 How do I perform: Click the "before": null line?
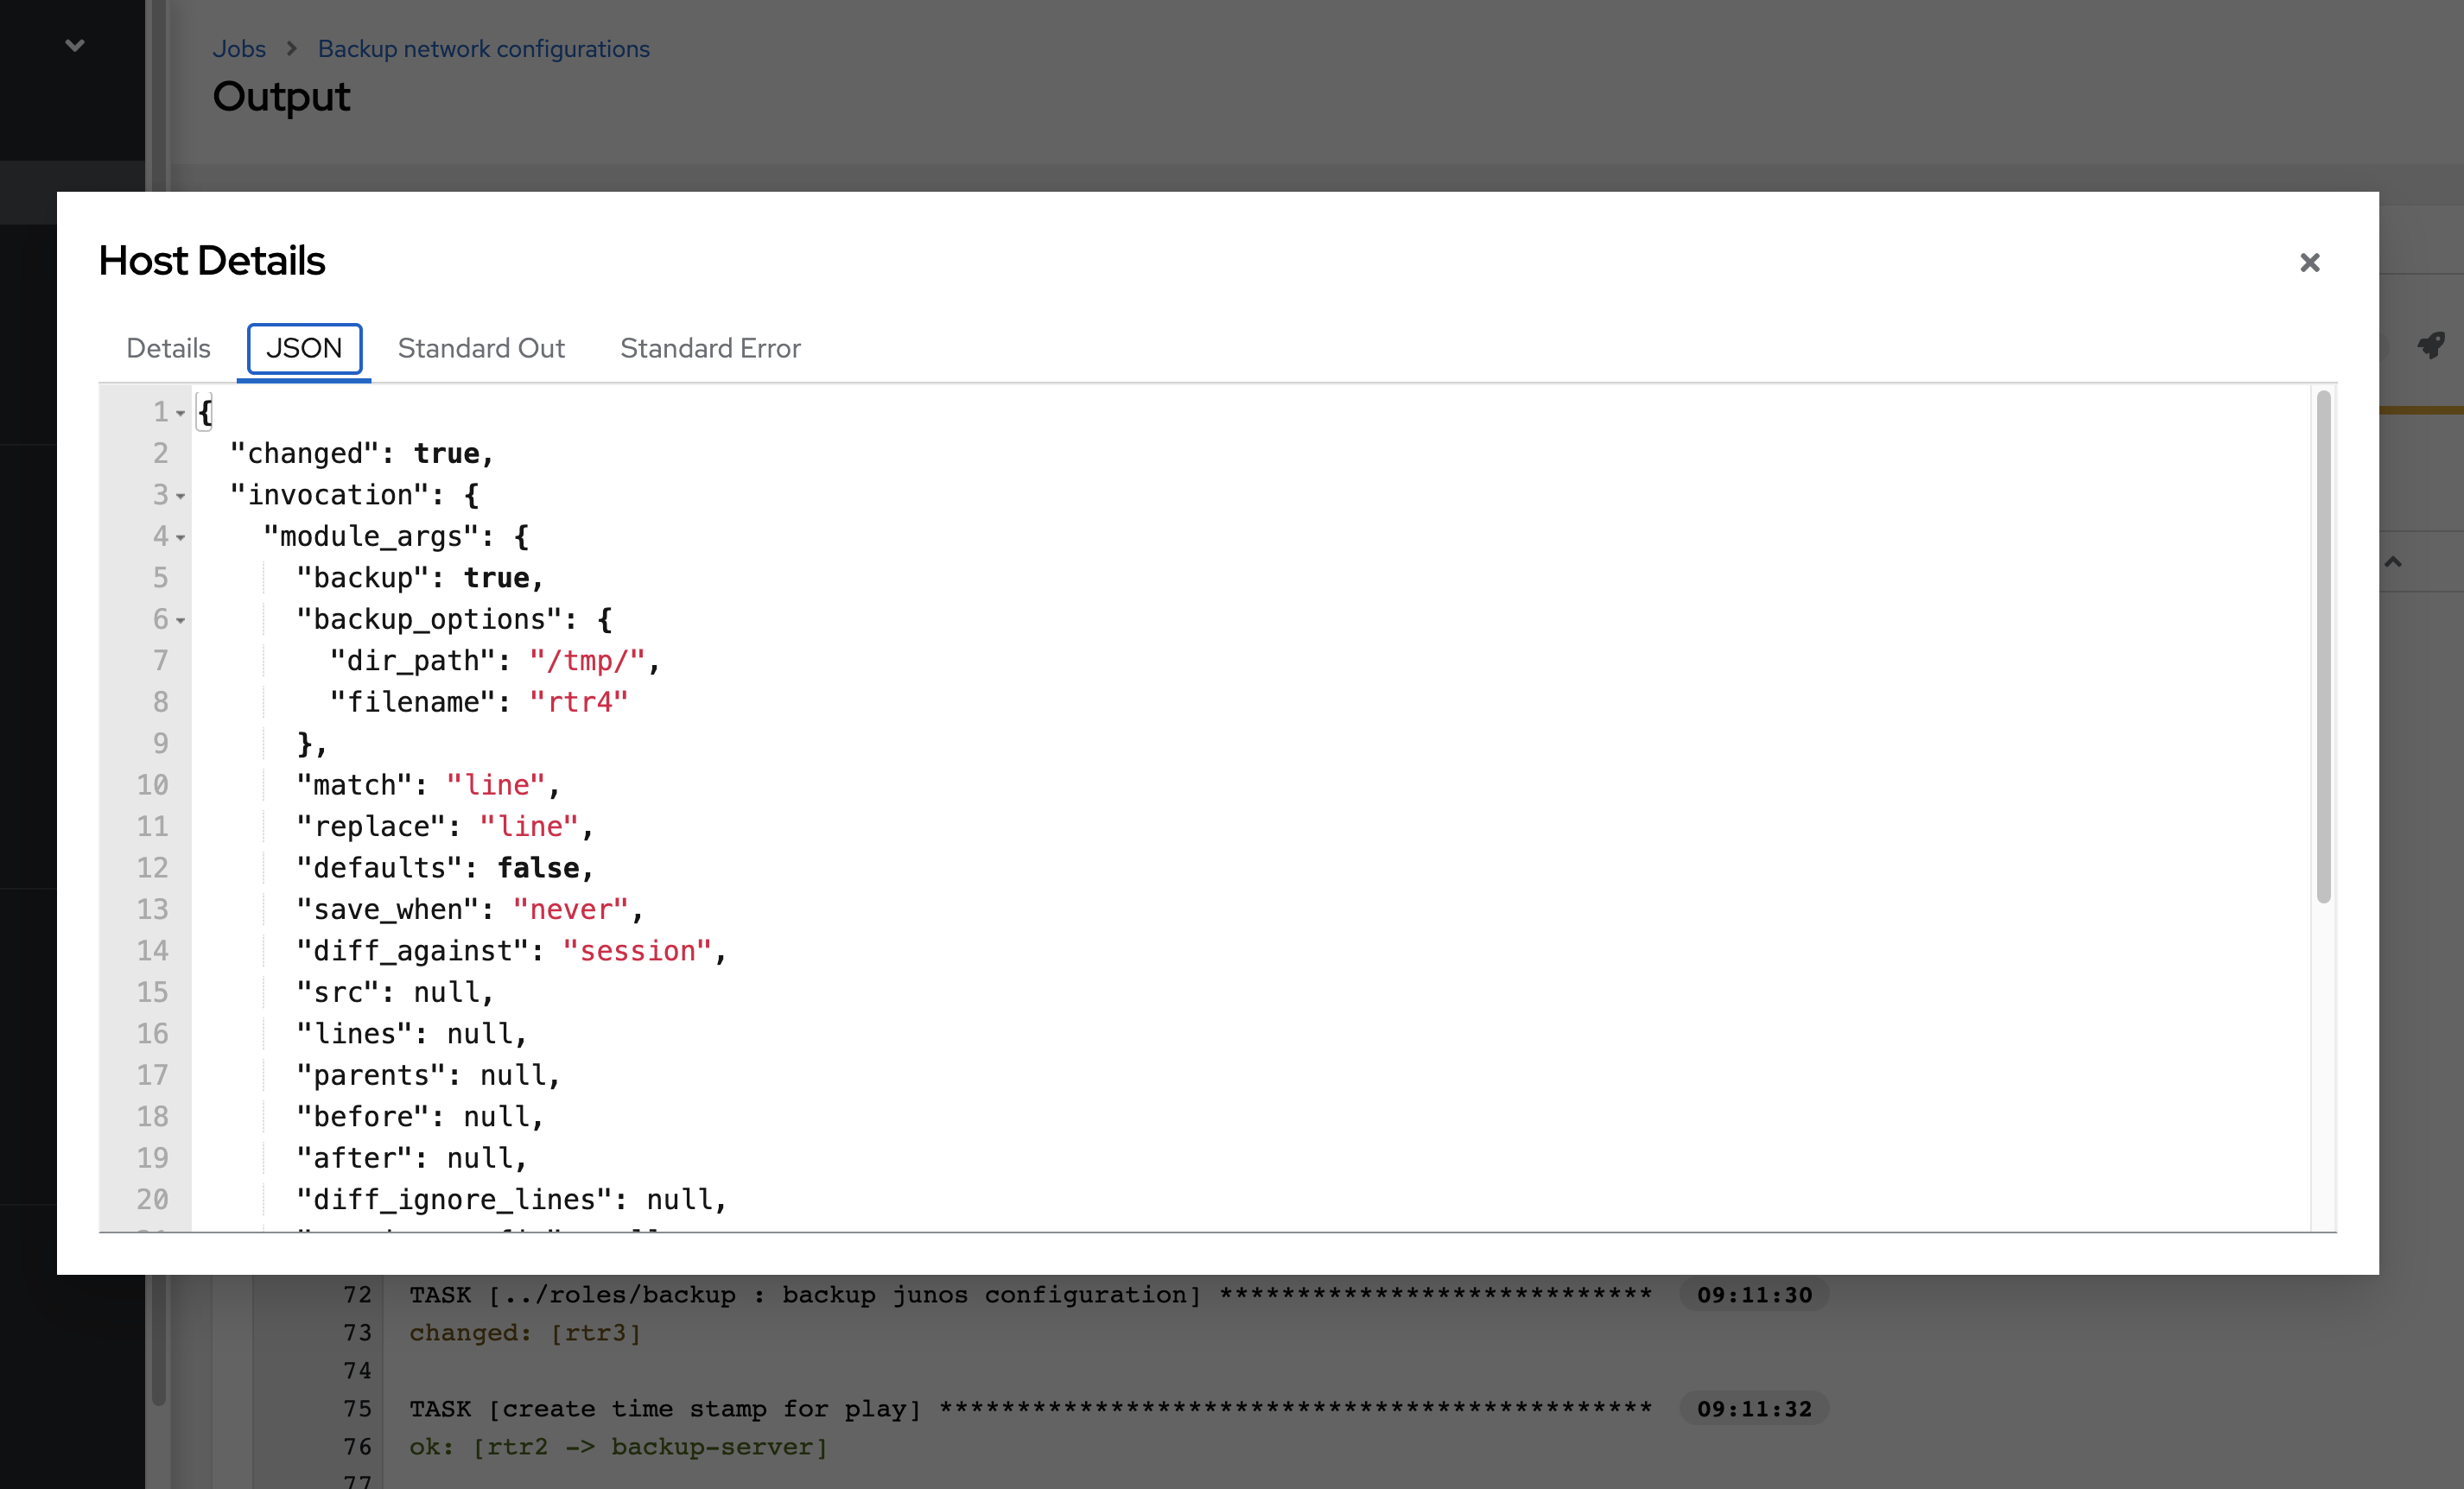pos(420,1116)
